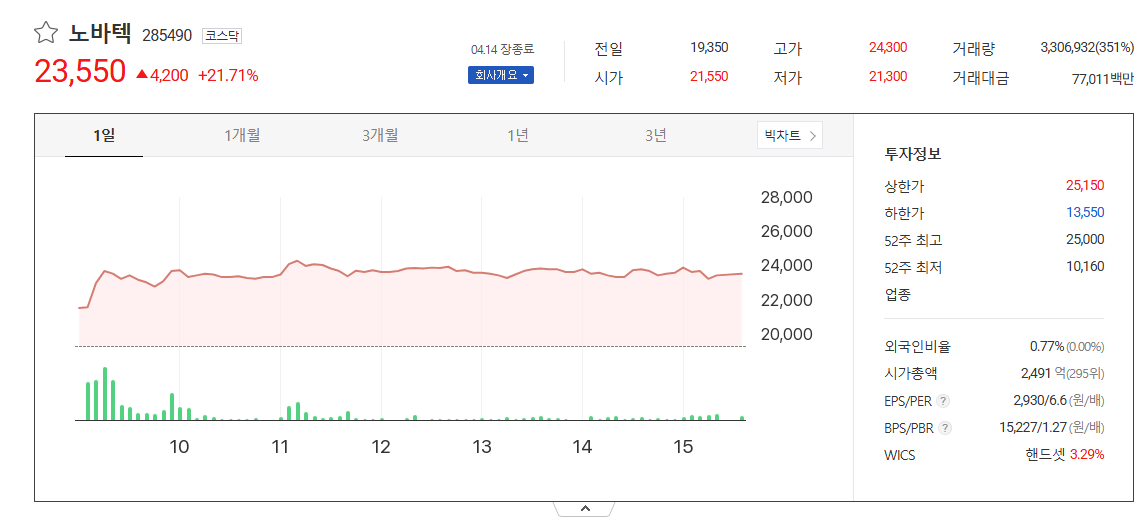This screenshot has height=521, width=1145.
Task: Click the 10 hour label on the chart axis
Action: 180,446
